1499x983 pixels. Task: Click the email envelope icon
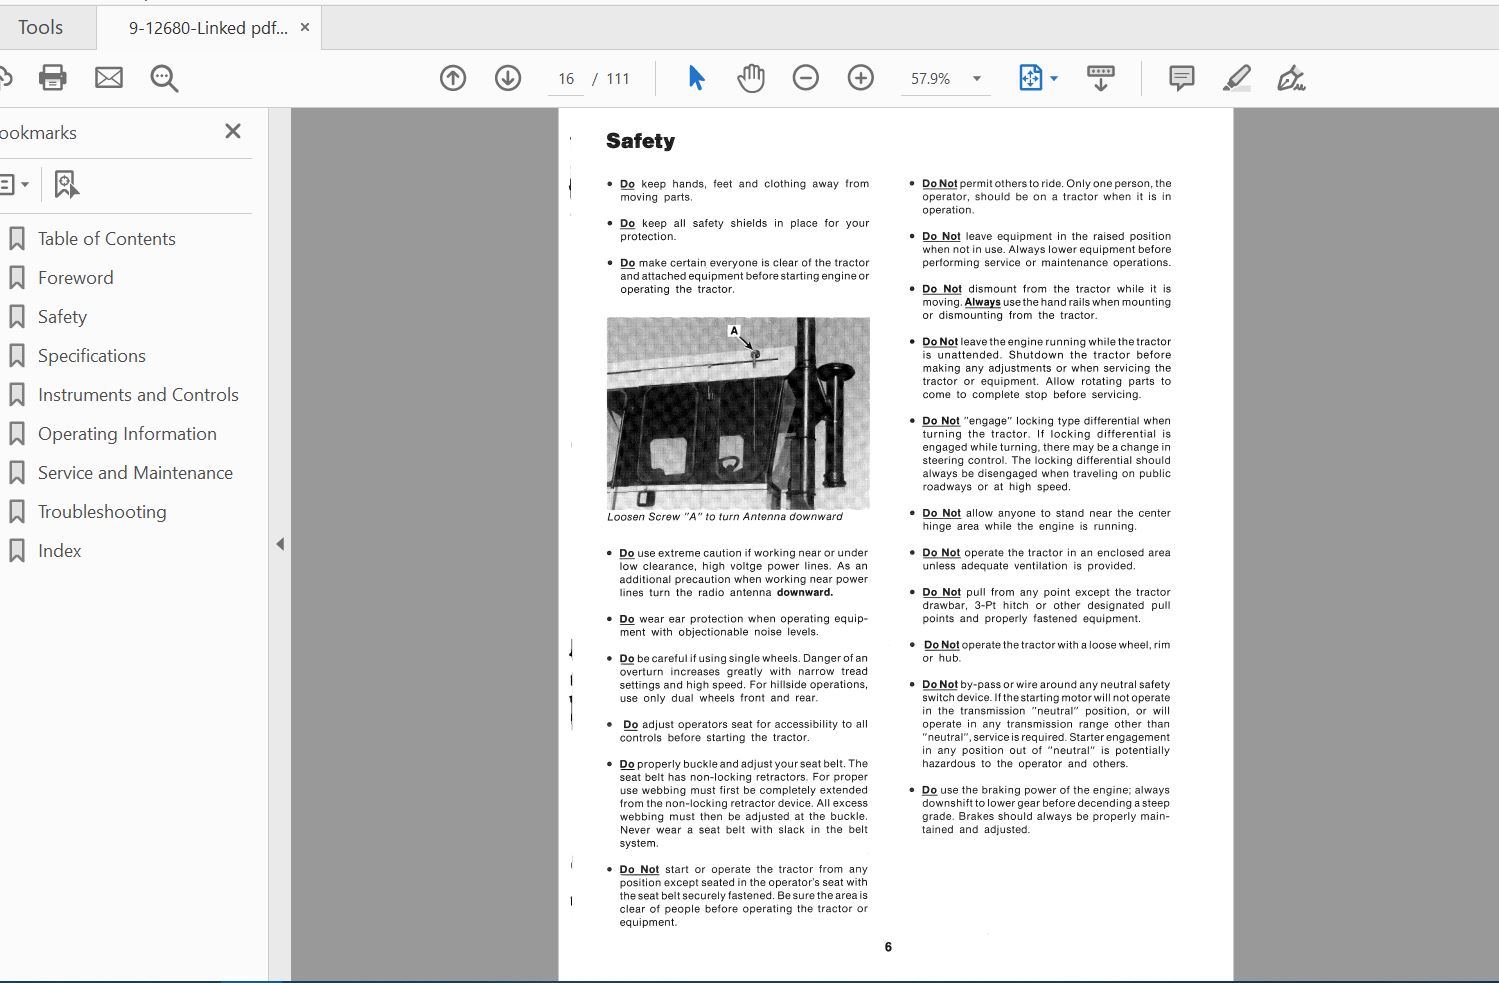click(x=108, y=78)
